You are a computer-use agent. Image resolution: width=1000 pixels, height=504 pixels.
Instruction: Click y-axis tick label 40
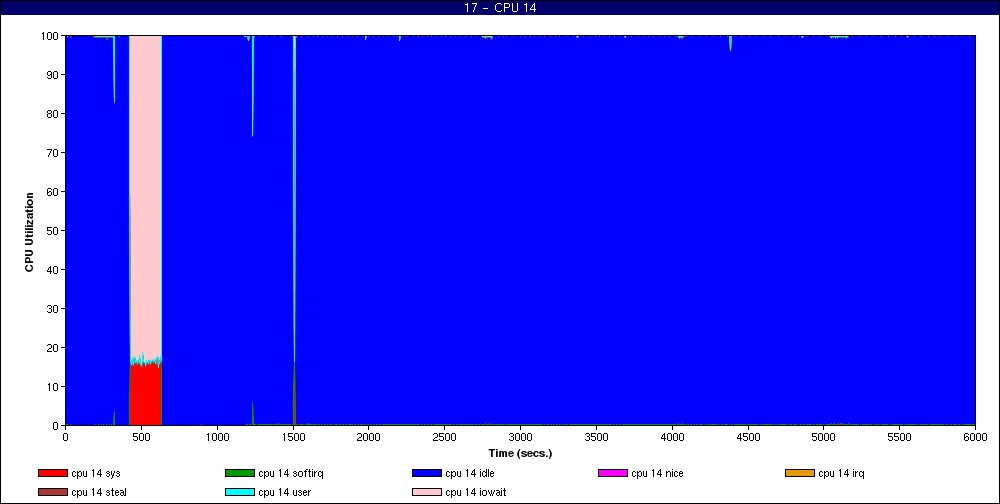[54, 270]
